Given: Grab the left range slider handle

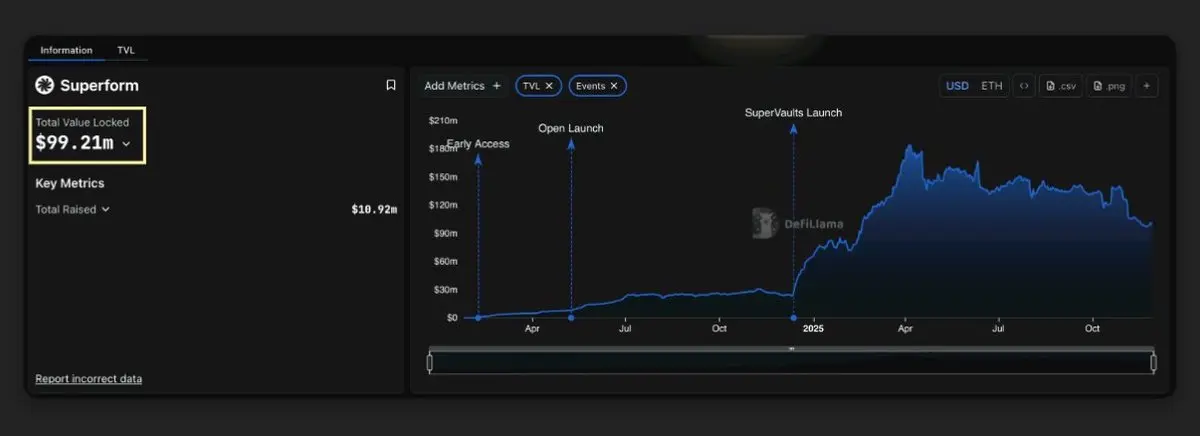Looking at the screenshot, I should click(x=430, y=361).
